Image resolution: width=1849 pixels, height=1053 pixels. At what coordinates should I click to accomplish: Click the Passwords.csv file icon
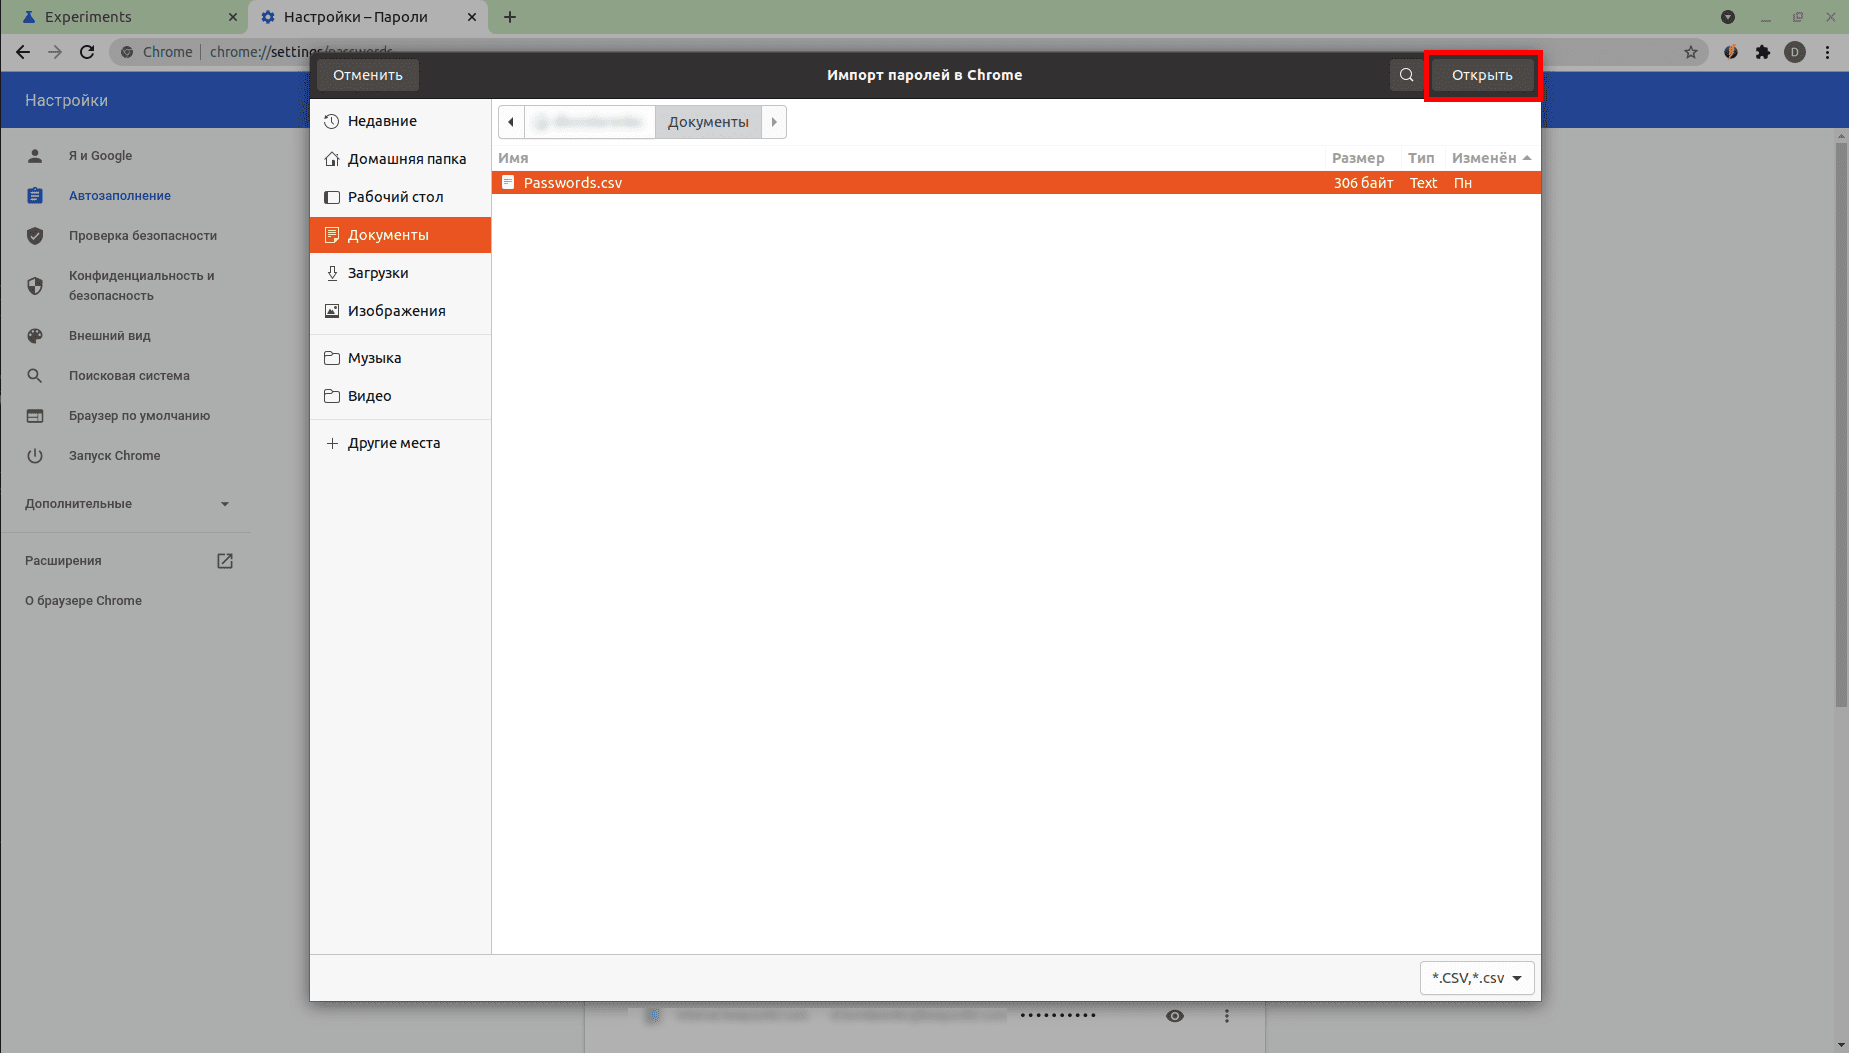click(x=508, y=183)
